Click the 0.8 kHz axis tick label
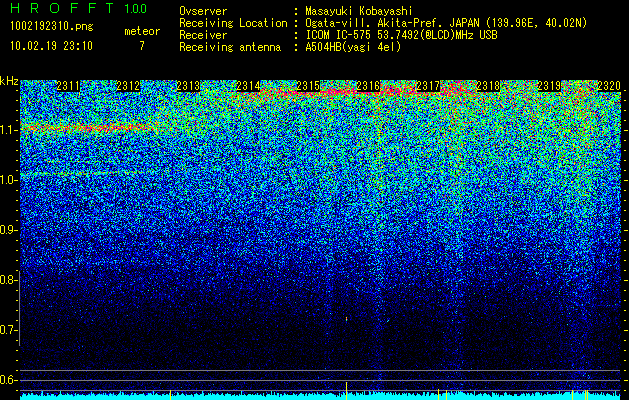The height and width of the screenshot is (400, 629). (x=7, y=280)
